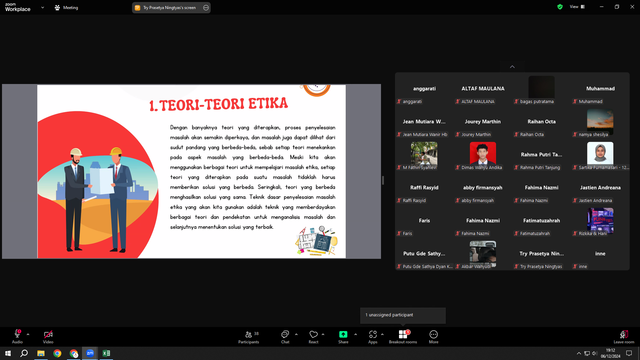Select the Rizkika & Hani tile
The height and width of the screenshot is (360, 640).
(600, 221)
